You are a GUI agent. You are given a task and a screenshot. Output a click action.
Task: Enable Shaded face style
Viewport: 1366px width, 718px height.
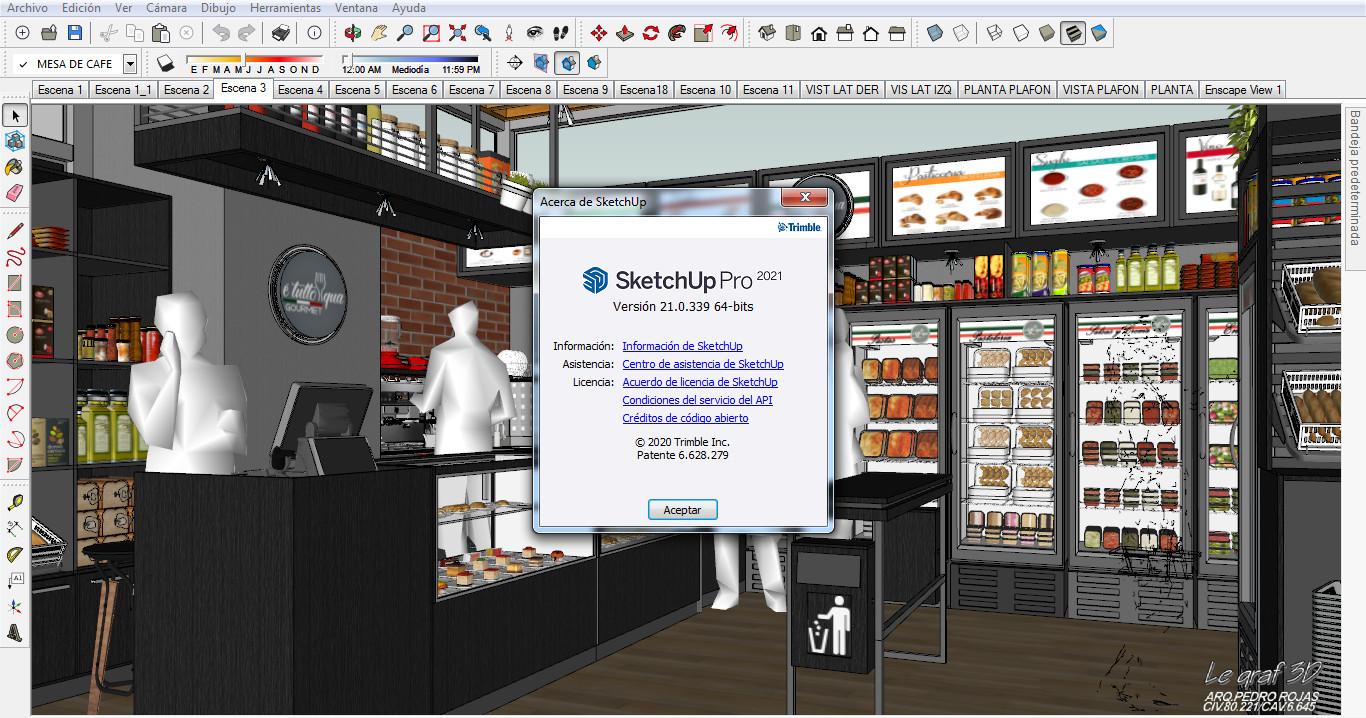pyautogui.click(x=1047, y=33)
